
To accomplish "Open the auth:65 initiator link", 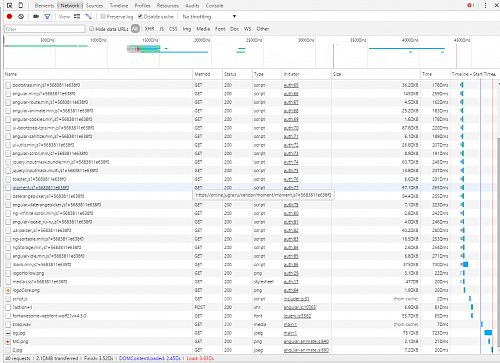I will (291, 85).
